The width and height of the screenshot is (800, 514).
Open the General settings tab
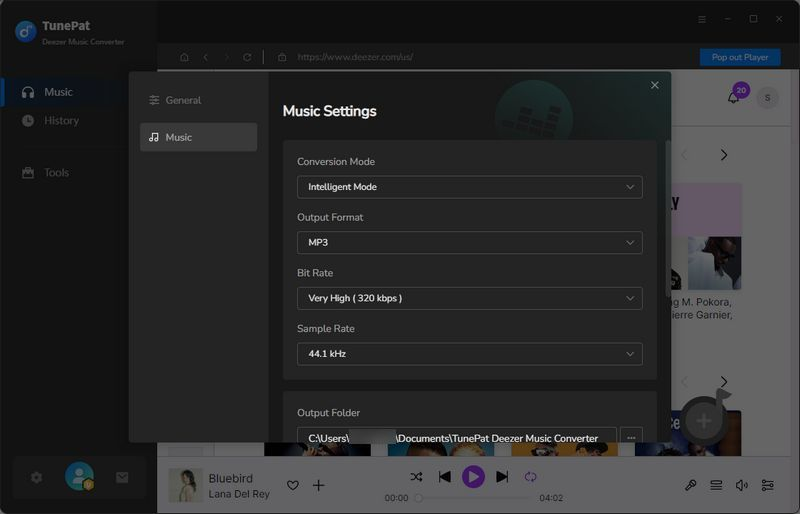[x=198, y=100]
